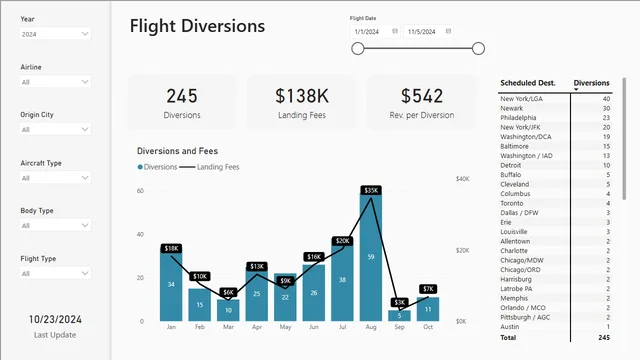
Task: Select the Dallas / DFW table row
Action: pyautogui.click(x=555, y=213)
